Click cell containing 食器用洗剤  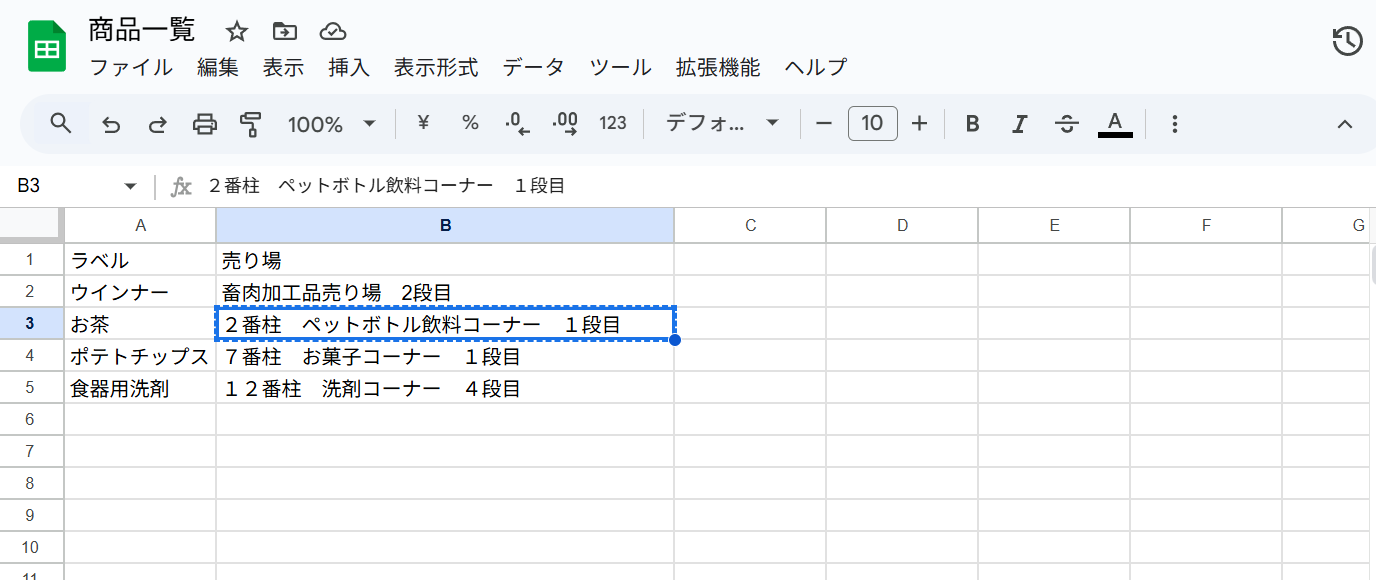[x=140, y=388]
